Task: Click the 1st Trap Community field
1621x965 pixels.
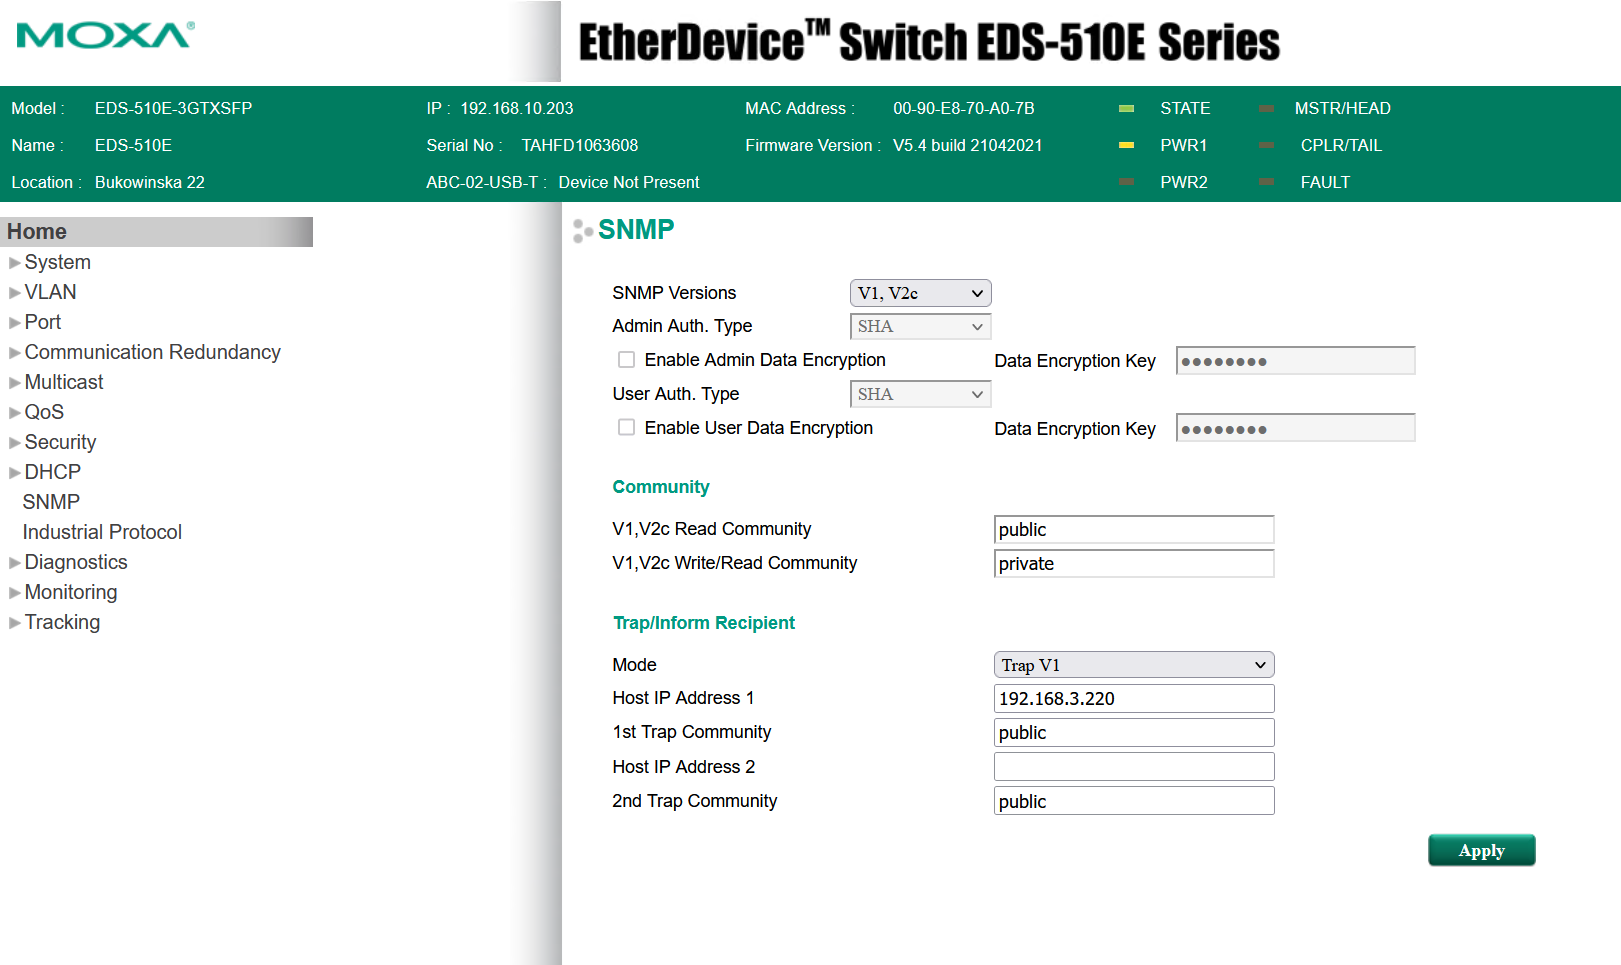Action: pyautogui.click(x=1134, y=733)
